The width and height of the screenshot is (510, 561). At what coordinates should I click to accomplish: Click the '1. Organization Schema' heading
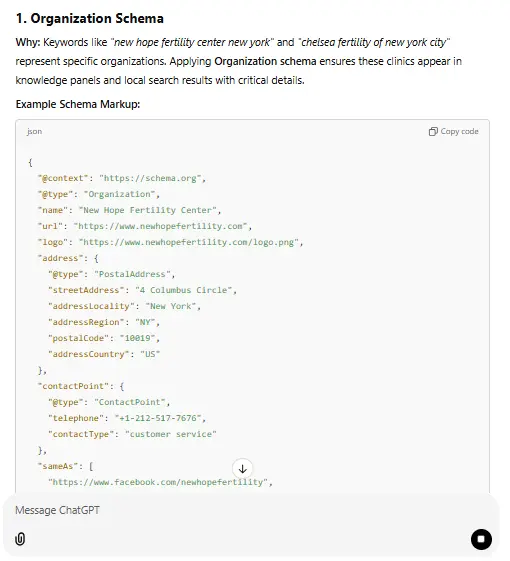[90, 18]
